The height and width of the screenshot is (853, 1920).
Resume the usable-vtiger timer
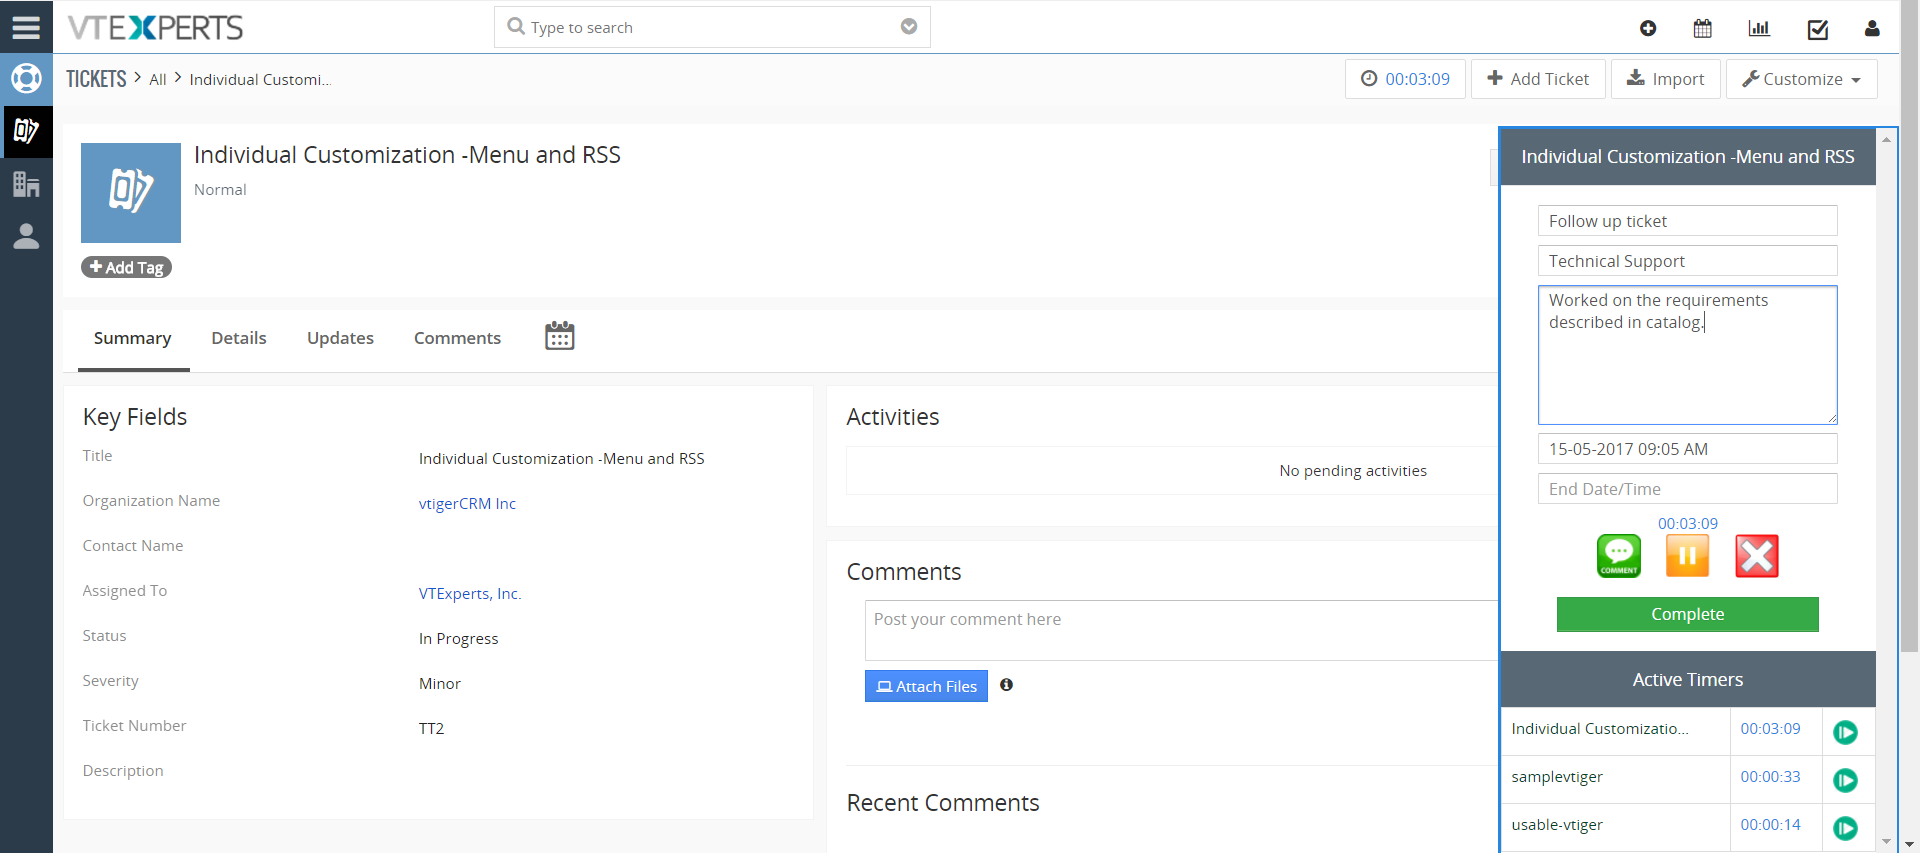1845,828
